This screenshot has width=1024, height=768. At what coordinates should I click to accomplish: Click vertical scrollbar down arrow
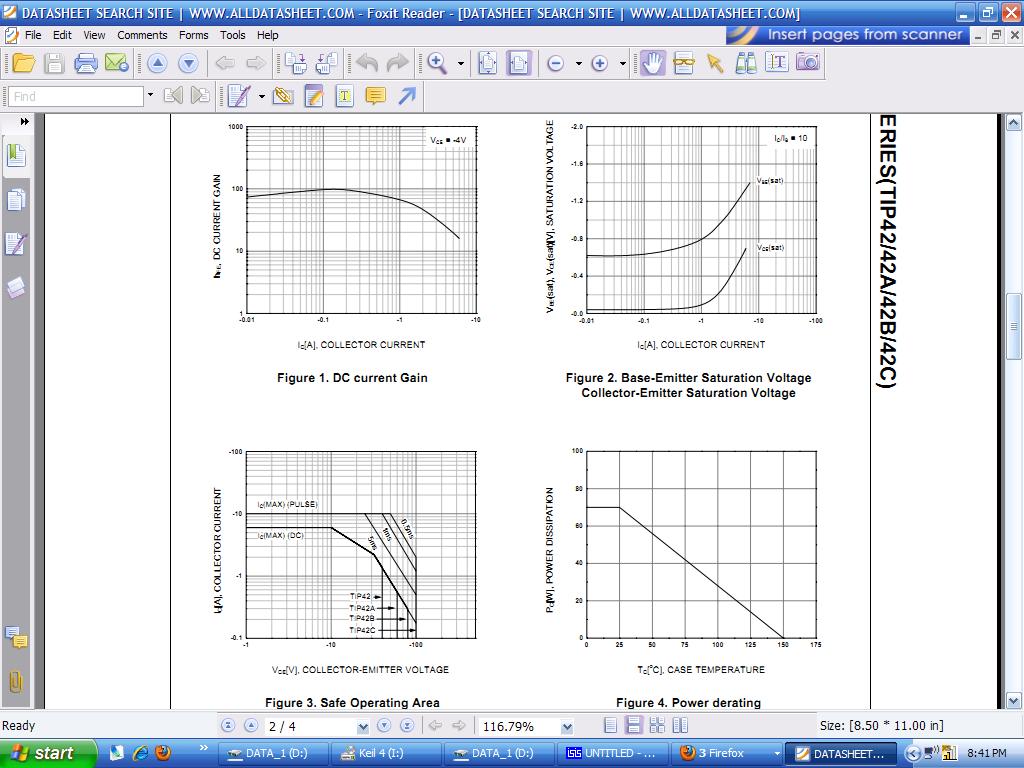tap(1013, 701)
